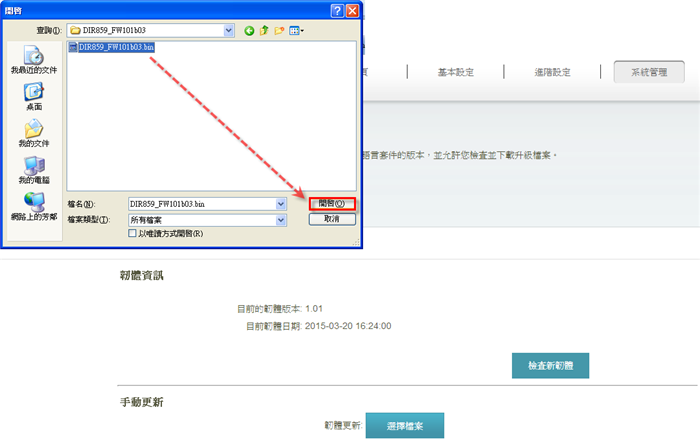Go up one folder level

coord(264,30)
